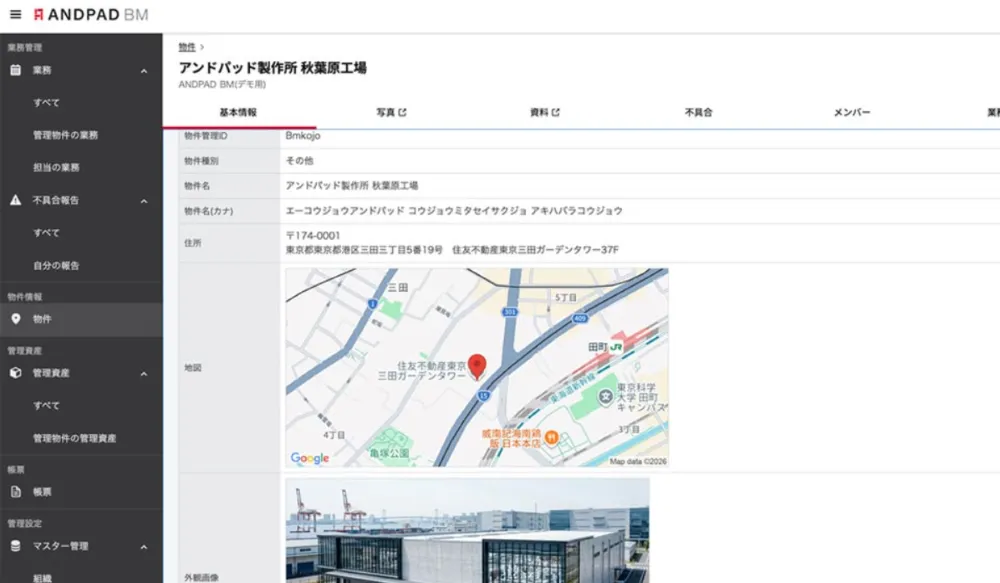Click the 業務 calendar icon in sidebar
Viewport: 1000px width, 583px height.
click(16, 70)
